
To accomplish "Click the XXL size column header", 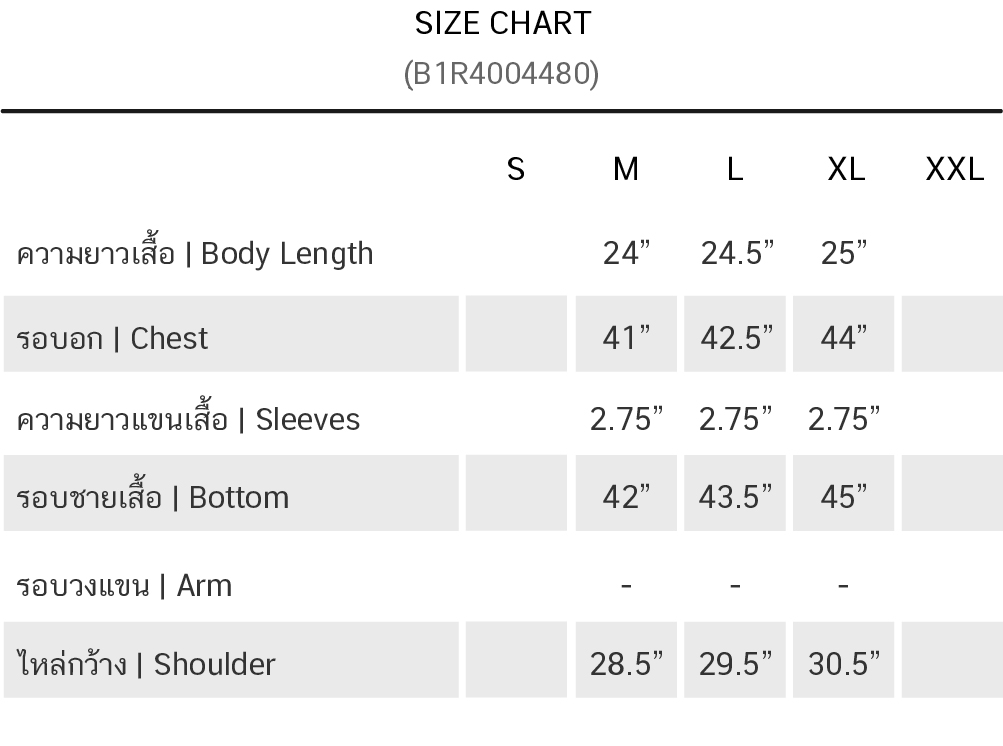I will tap(954, 170).
